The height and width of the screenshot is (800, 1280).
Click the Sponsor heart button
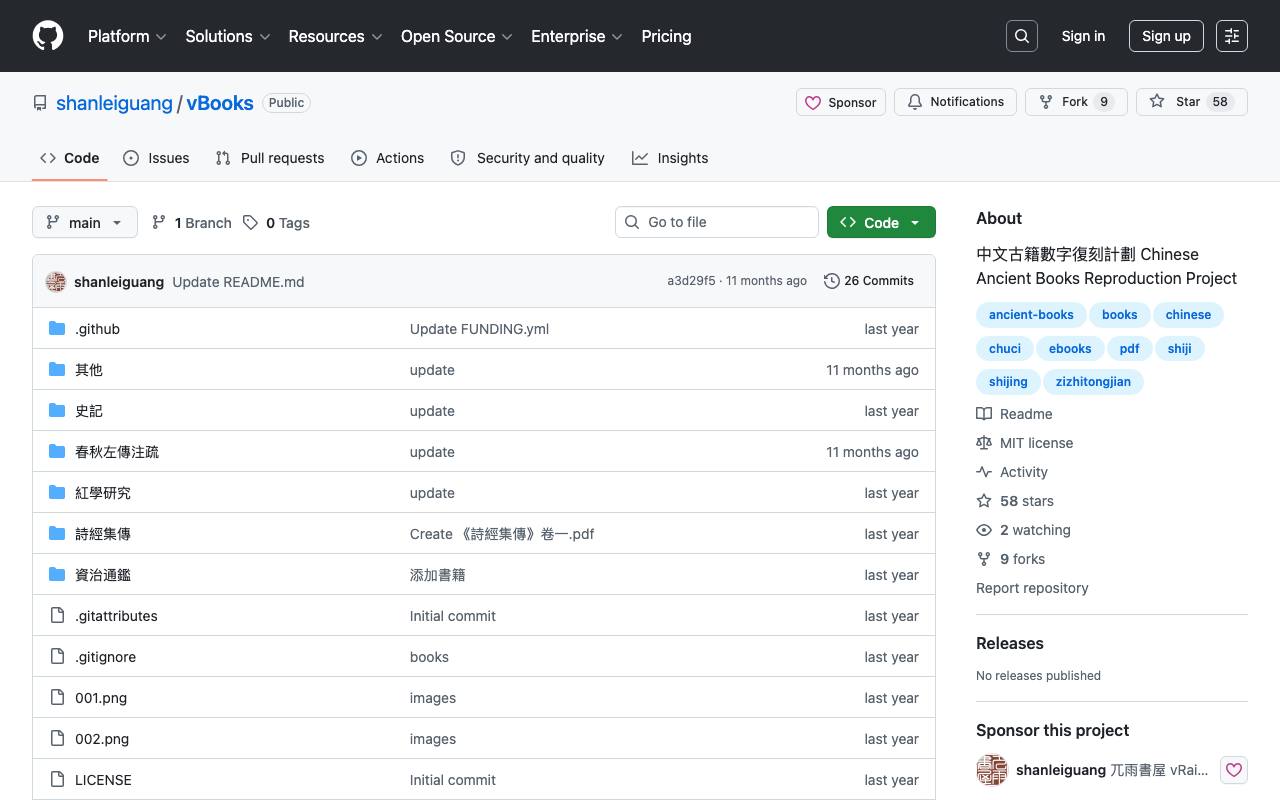841,102
